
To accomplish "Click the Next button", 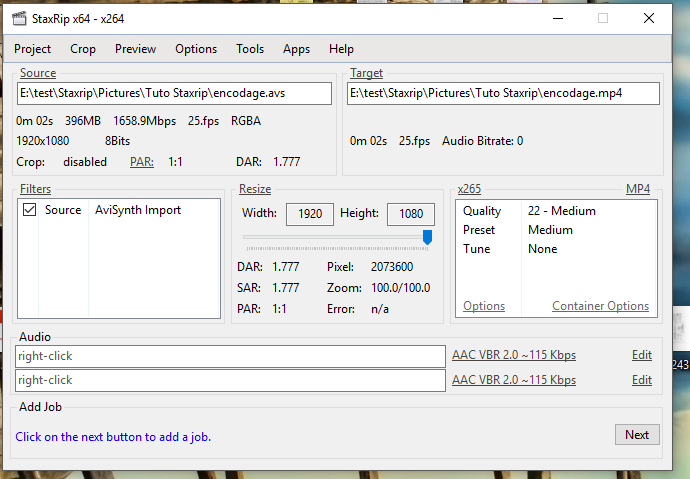I will [637, 435].
